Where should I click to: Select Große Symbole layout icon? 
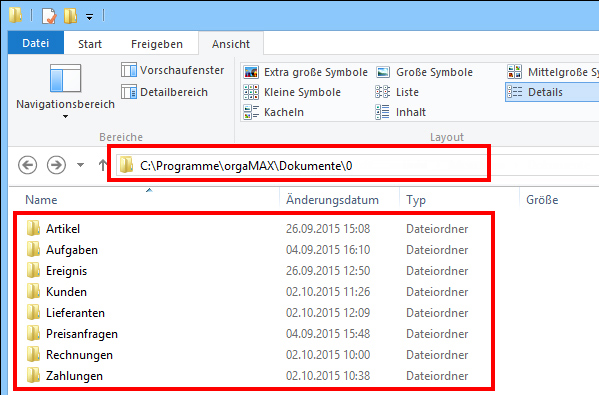[383, 72]
